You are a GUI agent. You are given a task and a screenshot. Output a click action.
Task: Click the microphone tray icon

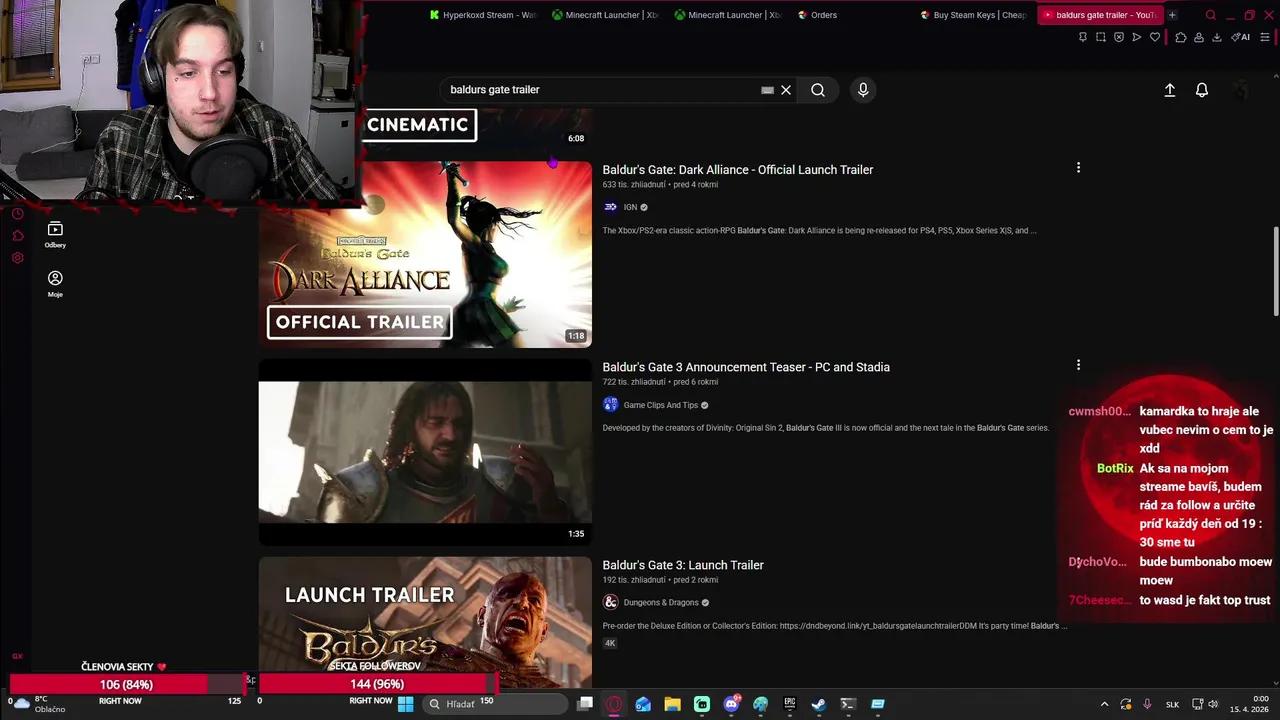(x=1147, y=704)
